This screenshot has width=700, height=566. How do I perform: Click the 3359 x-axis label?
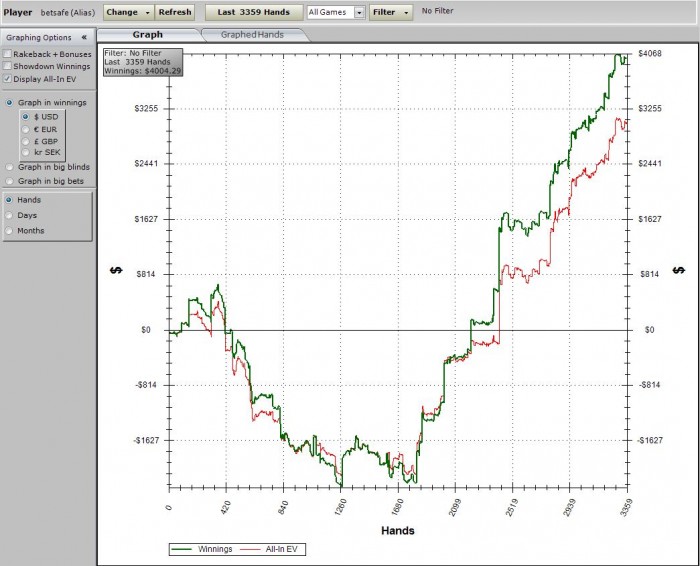pos(626,508)
